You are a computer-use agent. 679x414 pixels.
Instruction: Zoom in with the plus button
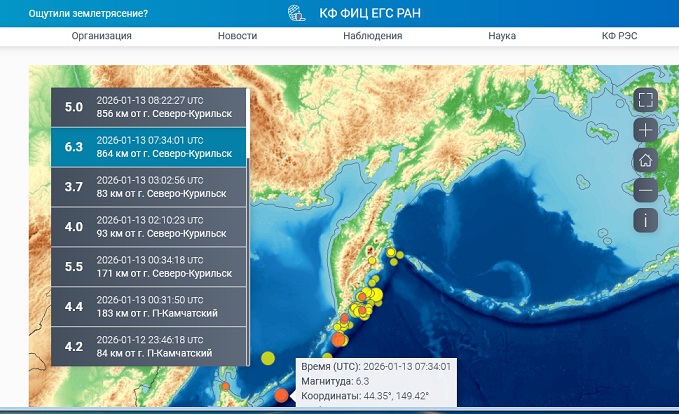(x=645, y=130)
